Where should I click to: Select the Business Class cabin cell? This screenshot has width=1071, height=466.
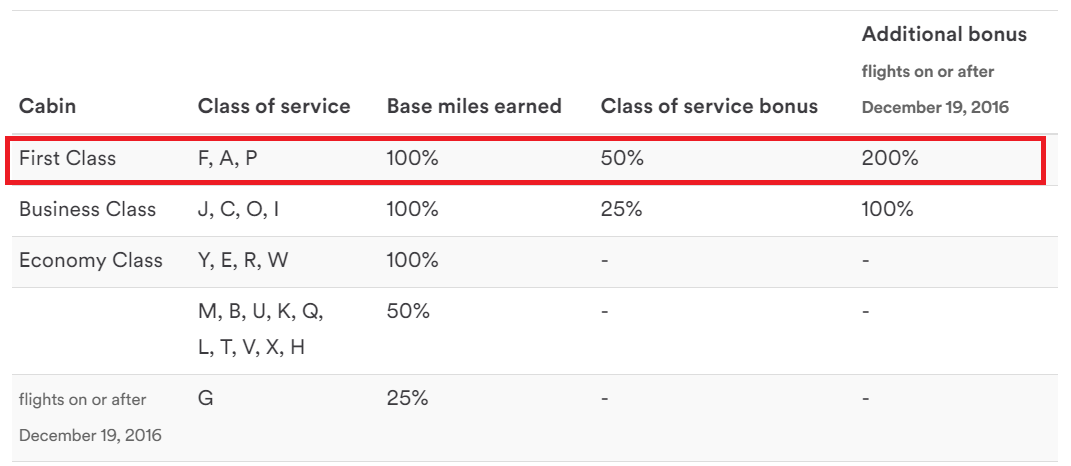[x=87, y=209]
